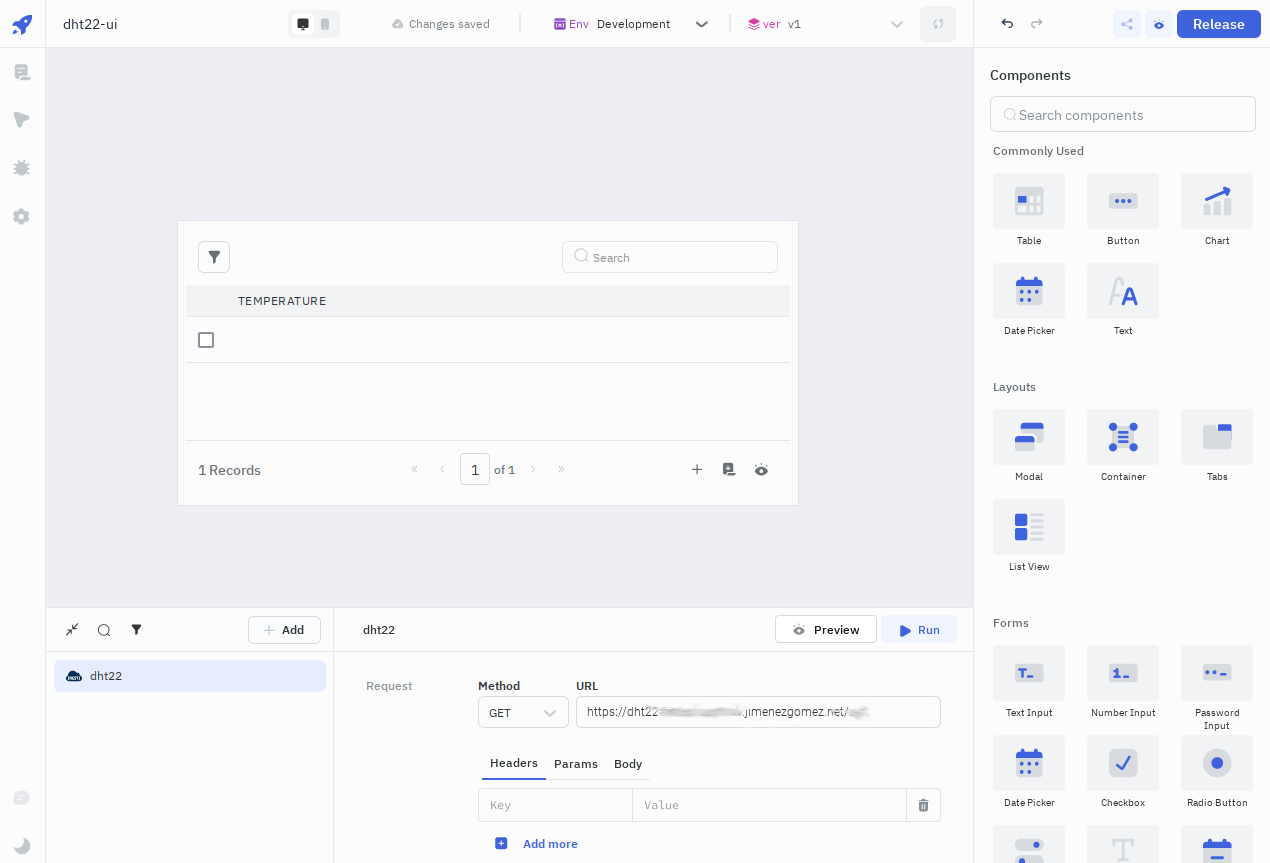Open app settings with the gear icon
Viewport: 1270px width, 863px height.
[x=21, y=216]
